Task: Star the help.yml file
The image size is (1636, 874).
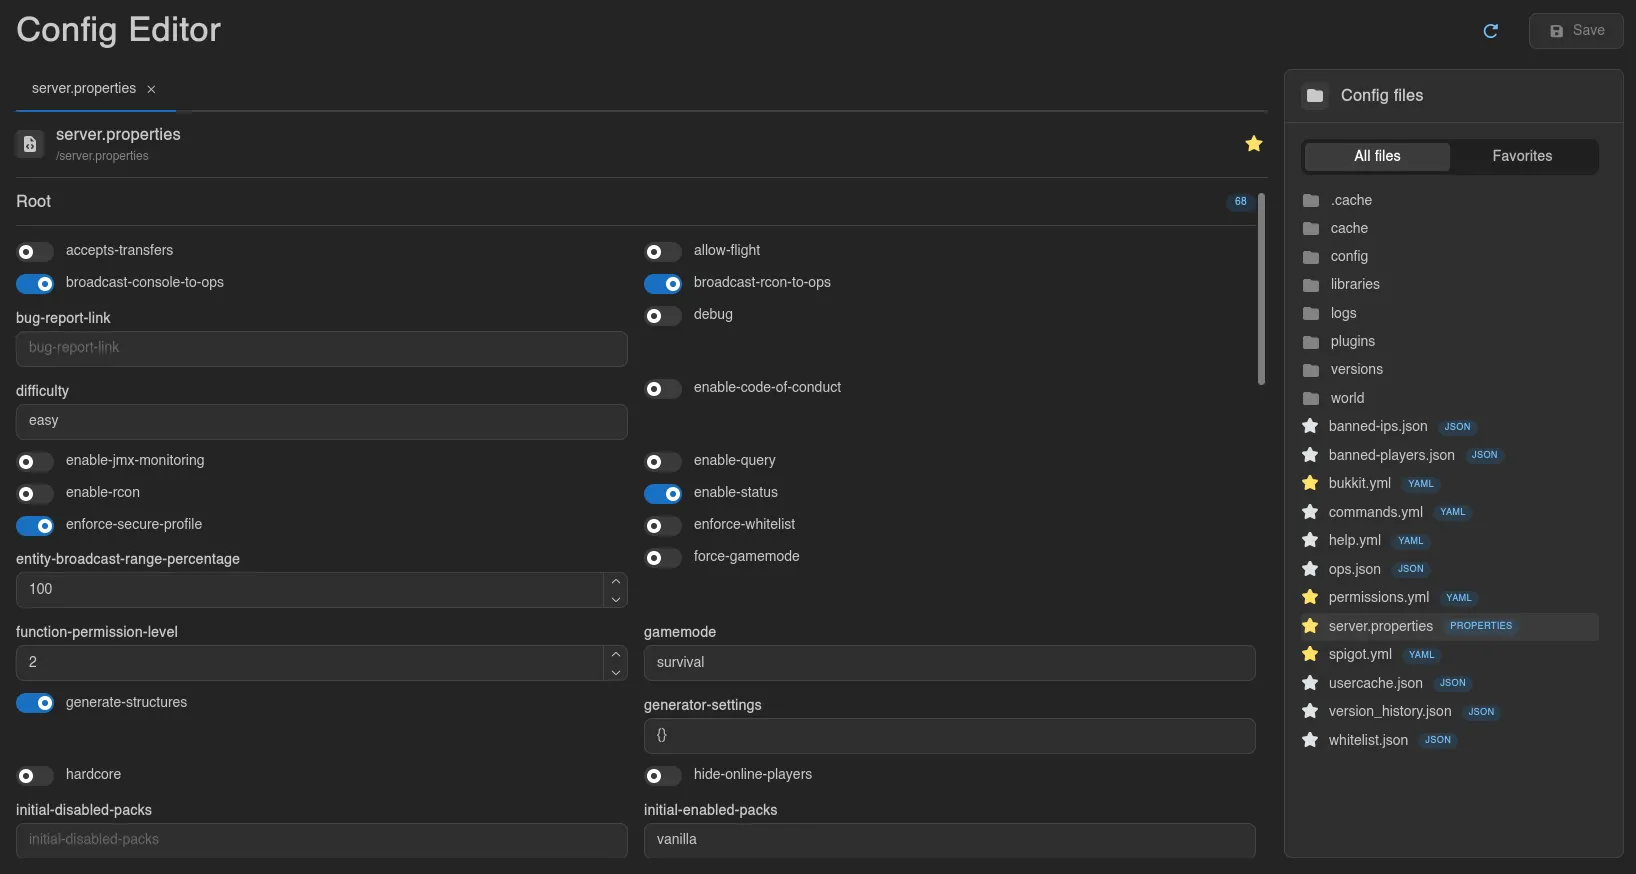Action: point(1310,540)
